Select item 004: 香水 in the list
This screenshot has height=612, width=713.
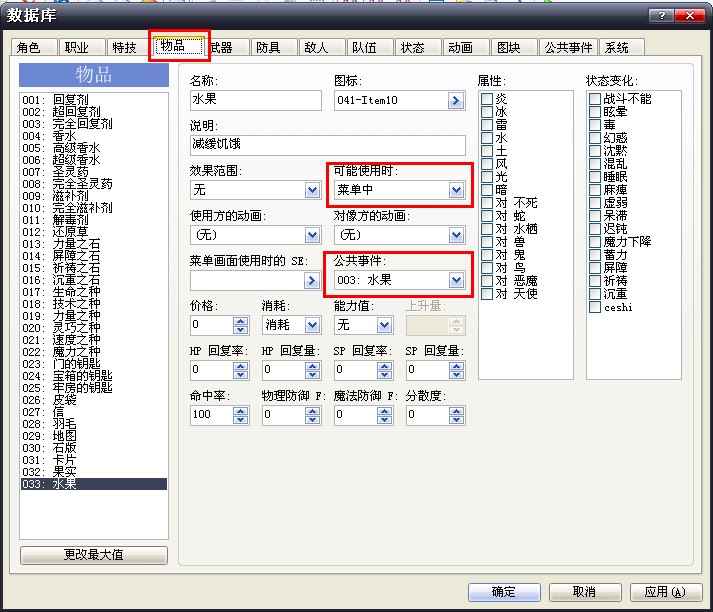[x=94, y=136]
